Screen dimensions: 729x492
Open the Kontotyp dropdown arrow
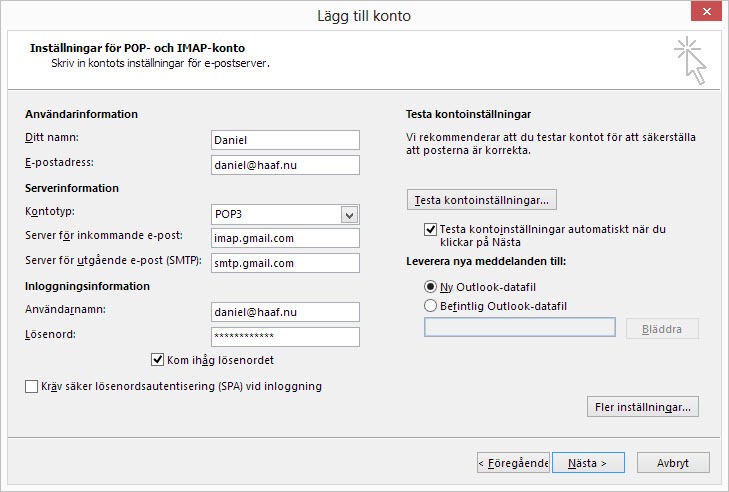coord(349,214)
